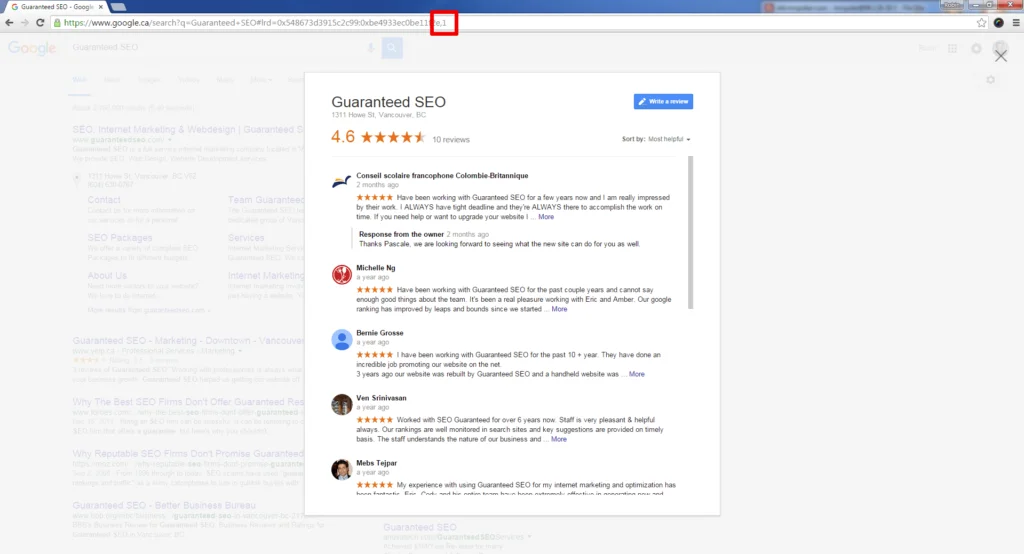Click Michelle Ng reviewer avatar
1024x554 pixels.
pyautogui.click(x=342, y=274)
